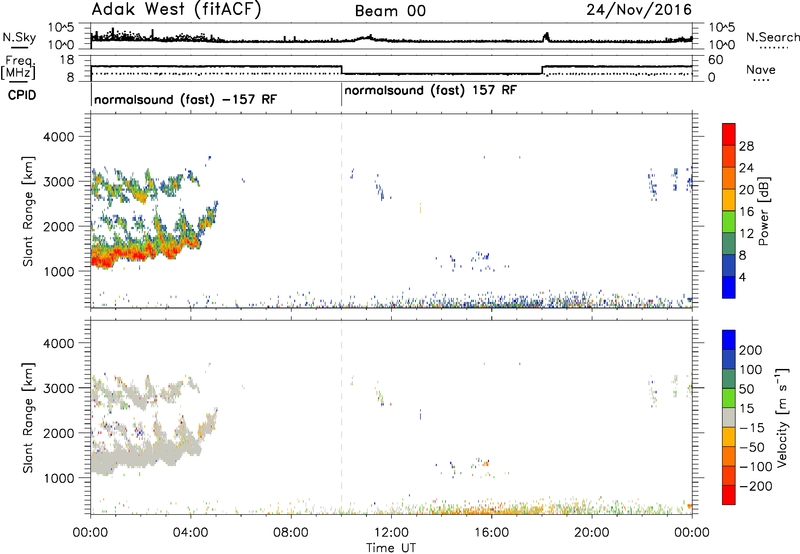800x554 pixels.
Task: Click the power scale value '16'
Action: point(746,212)
